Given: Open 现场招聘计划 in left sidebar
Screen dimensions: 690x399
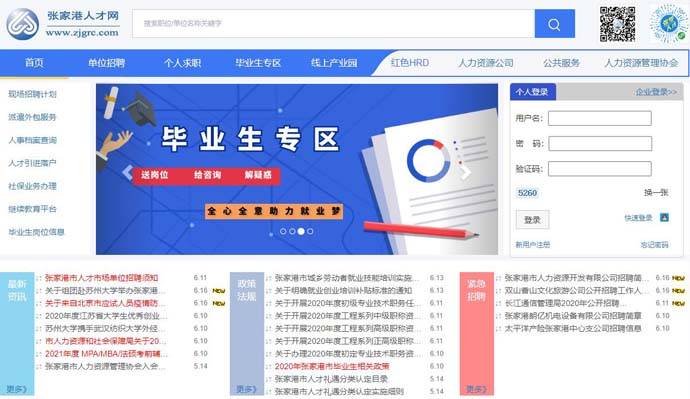Looking at the screenshot, I should coord(33,94).
